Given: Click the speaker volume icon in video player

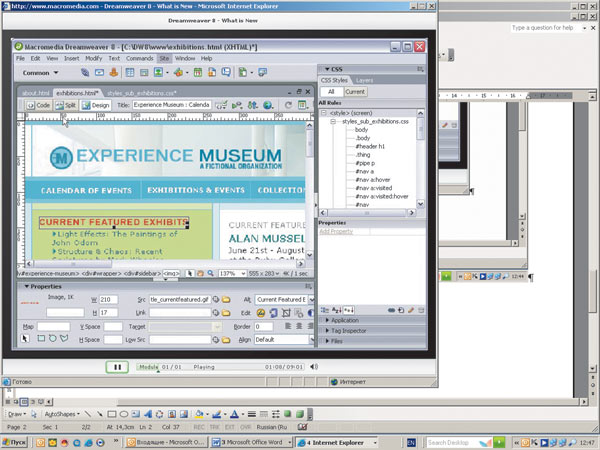Looking at the screenshot, I should click(314, 367).
